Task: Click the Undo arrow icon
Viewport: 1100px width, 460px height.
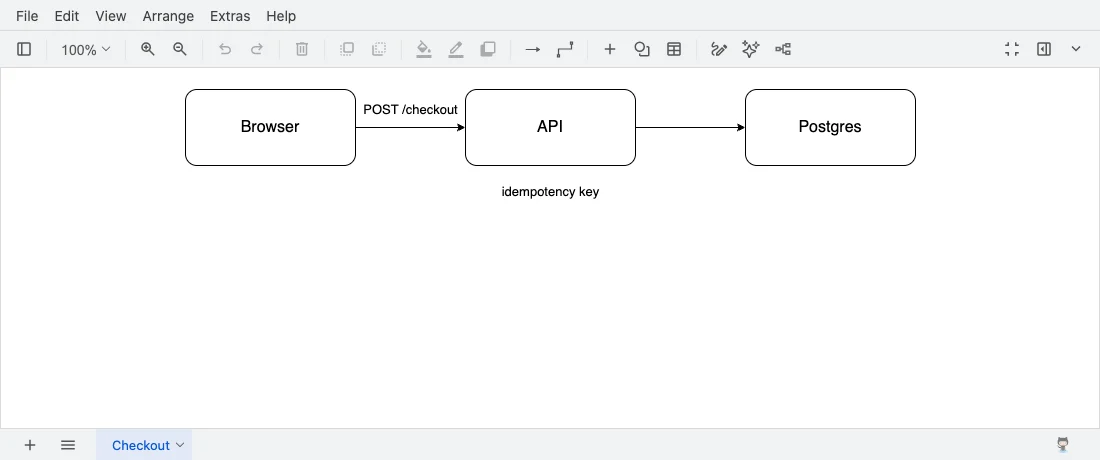Action: (224, 49)
